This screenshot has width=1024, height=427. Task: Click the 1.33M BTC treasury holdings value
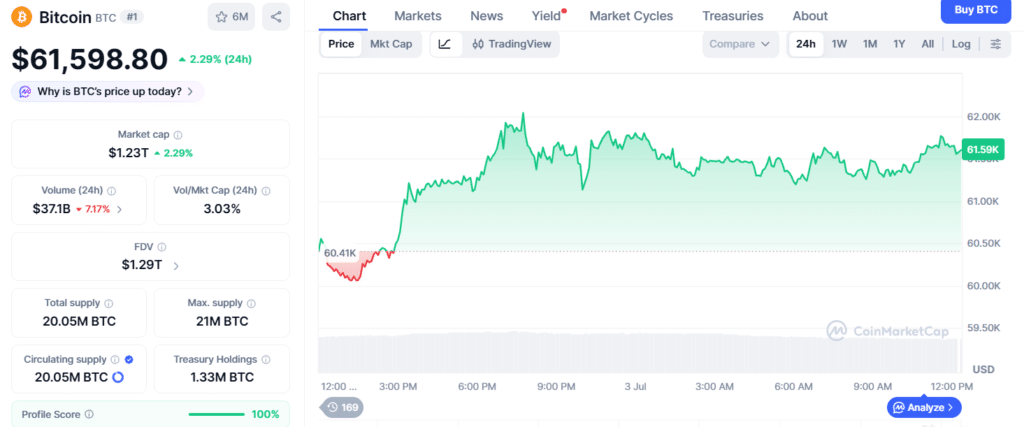(222, 377)
